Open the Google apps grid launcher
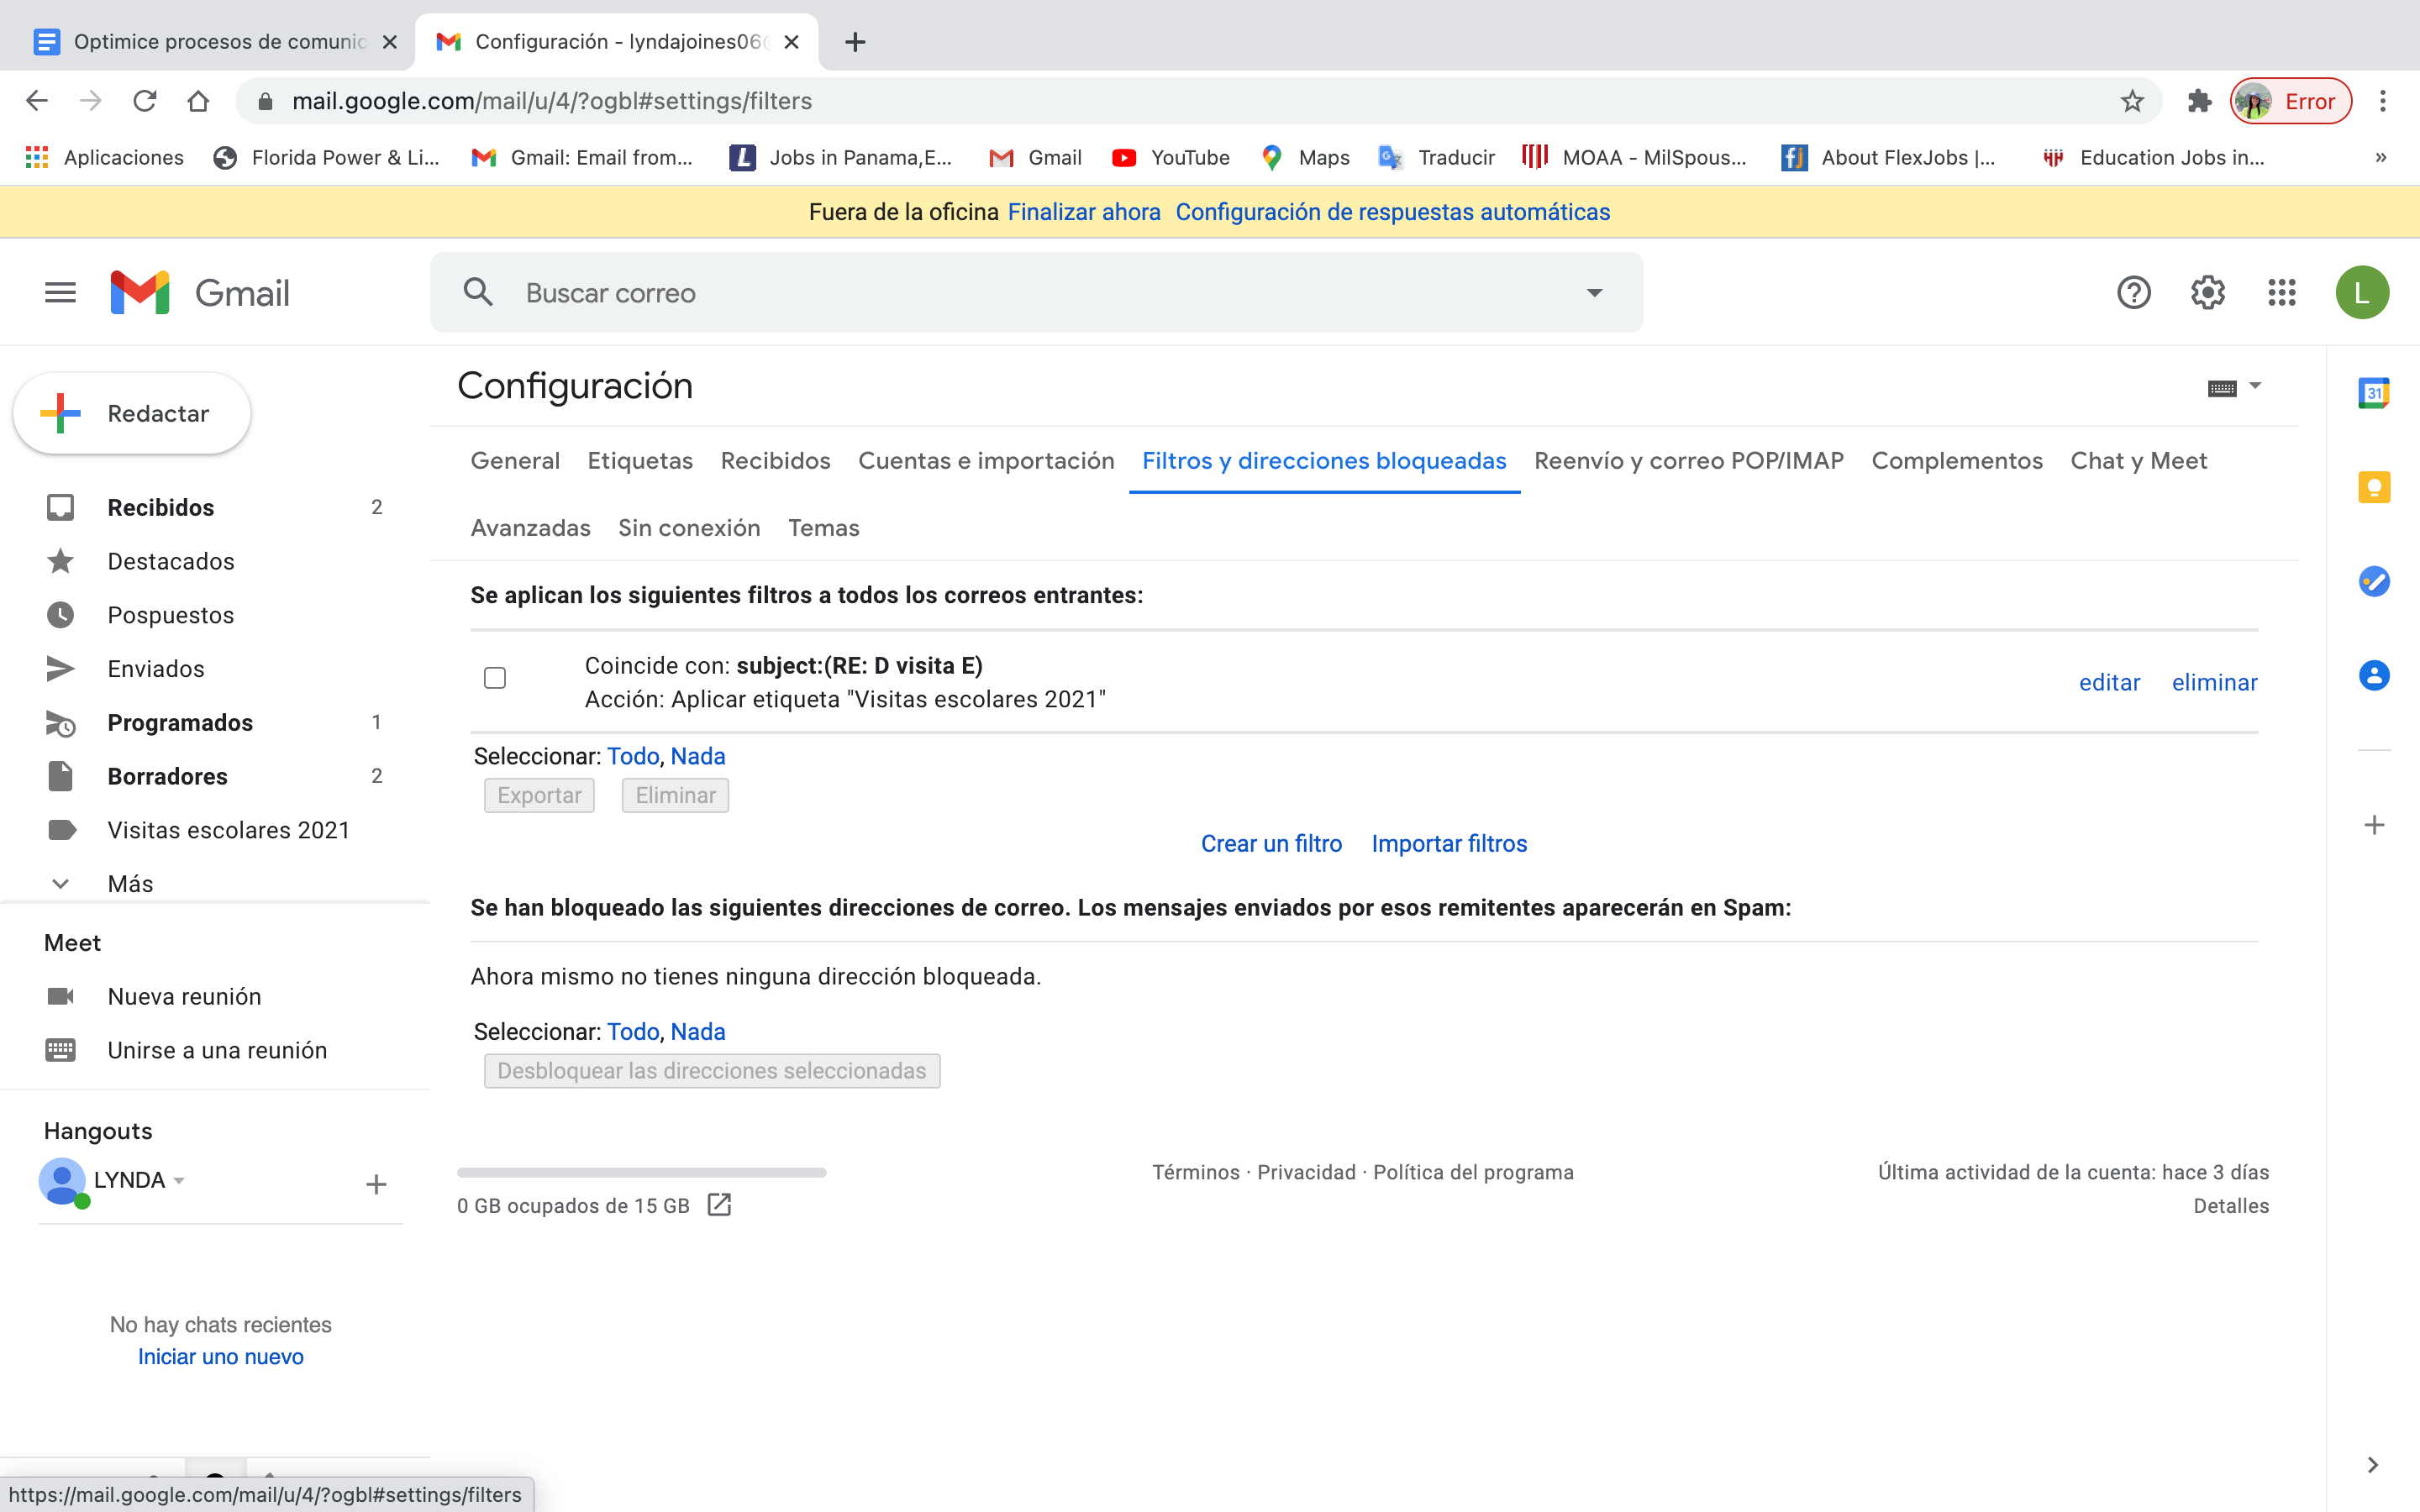This screenshot has width=2420, height=1512. click(x=2281, y=293)
